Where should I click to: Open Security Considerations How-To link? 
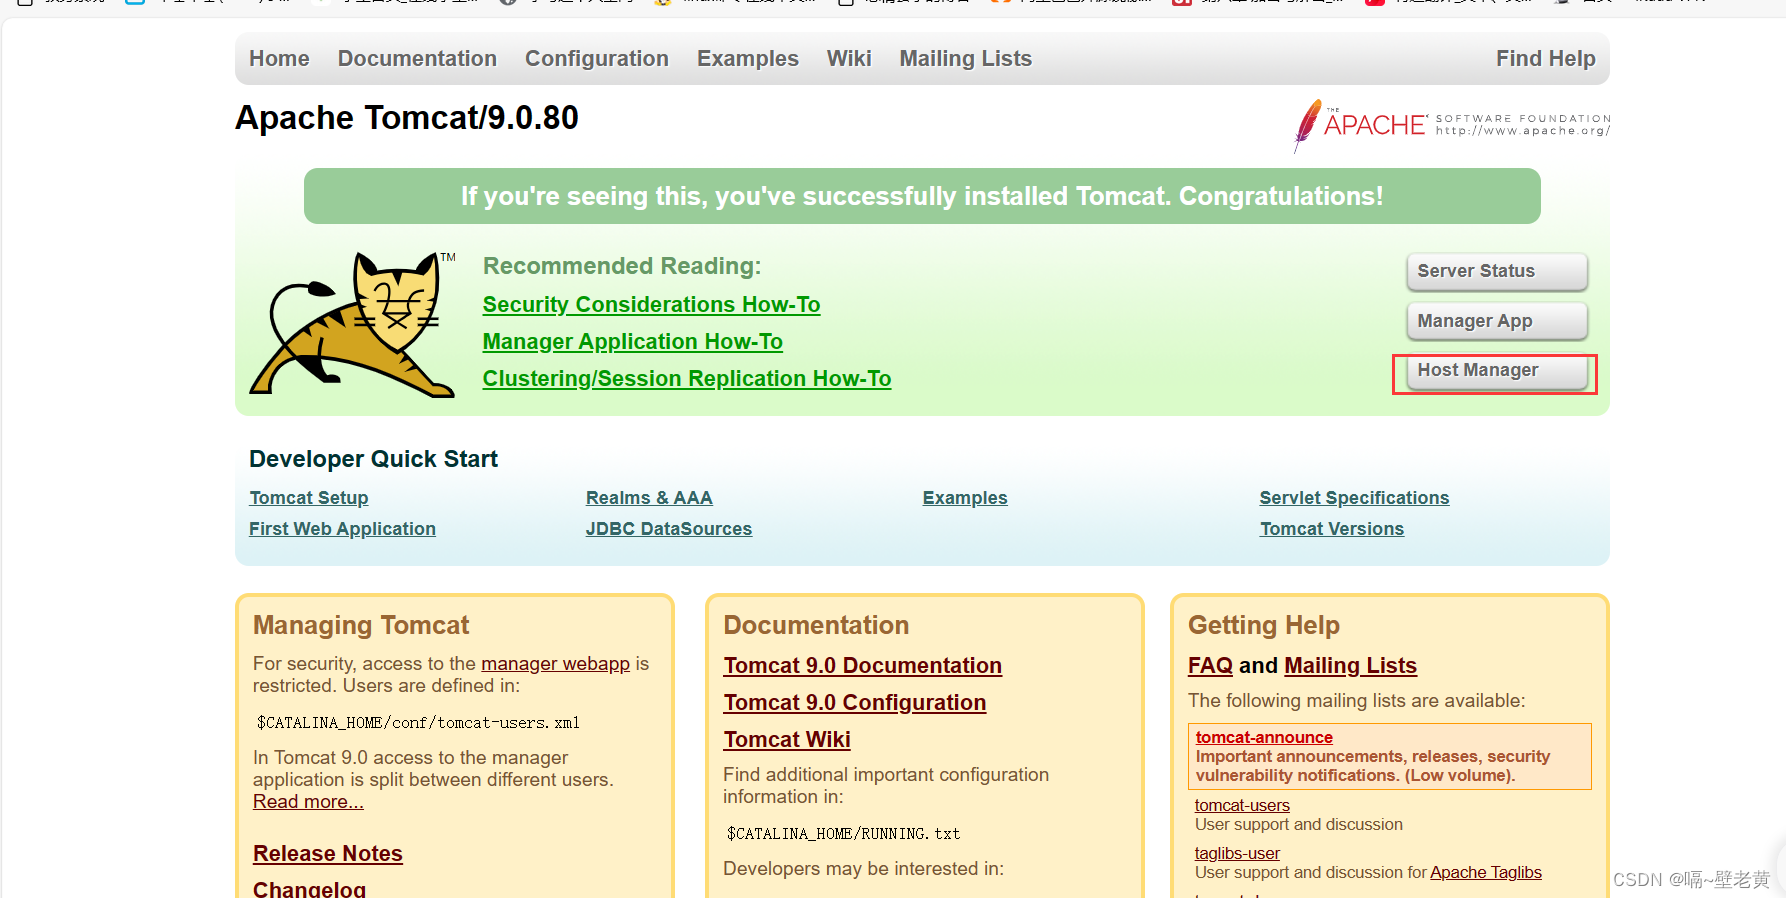pos(651,305)
